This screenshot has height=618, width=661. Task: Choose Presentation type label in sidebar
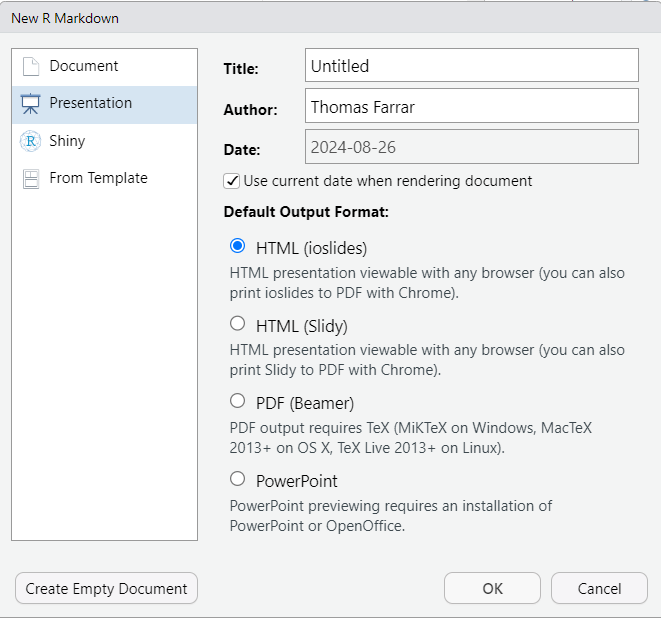point(91,103)
